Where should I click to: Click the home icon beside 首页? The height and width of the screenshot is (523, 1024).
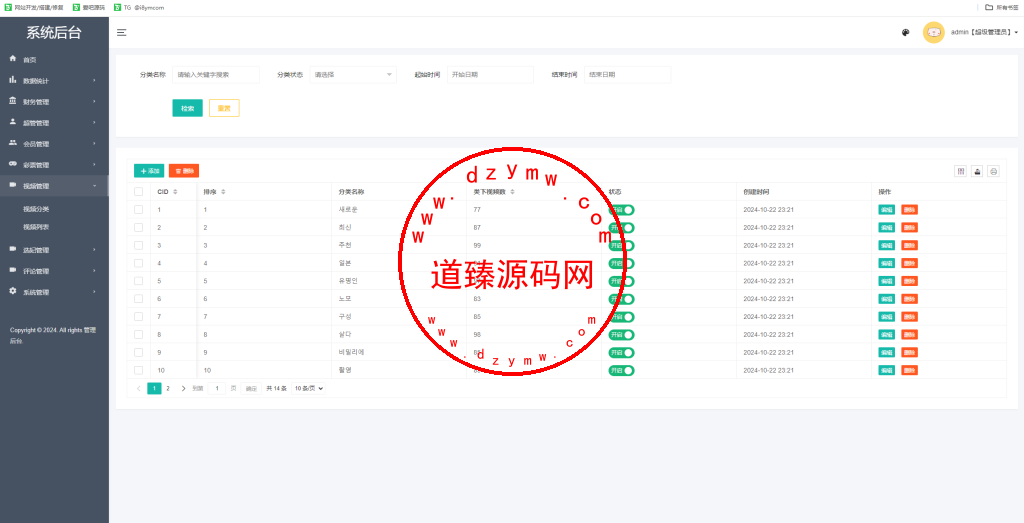pyautogui.click(x=12, y=59)
